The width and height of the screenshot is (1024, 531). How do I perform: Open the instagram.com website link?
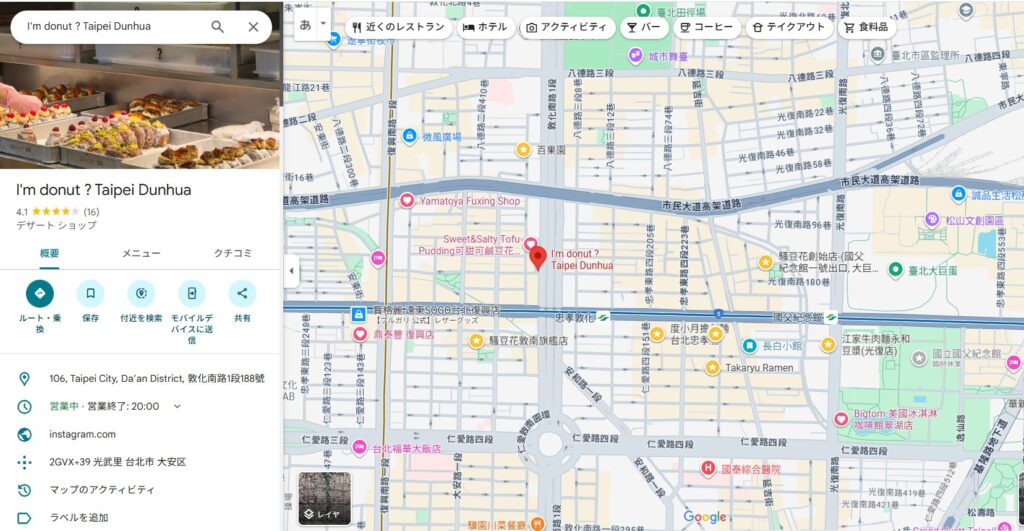(x=82, y=434)
